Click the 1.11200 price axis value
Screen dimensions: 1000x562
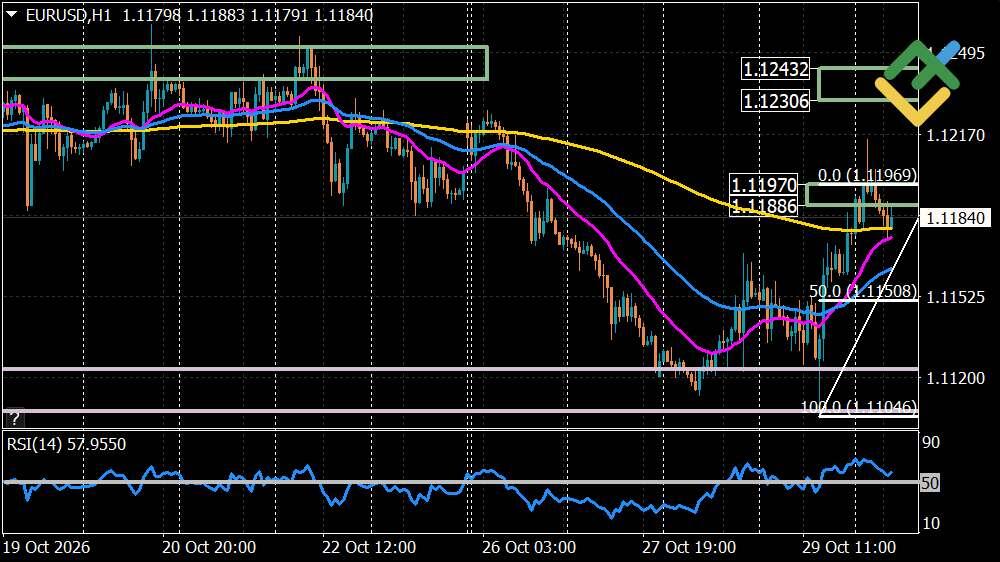(955, 378)
